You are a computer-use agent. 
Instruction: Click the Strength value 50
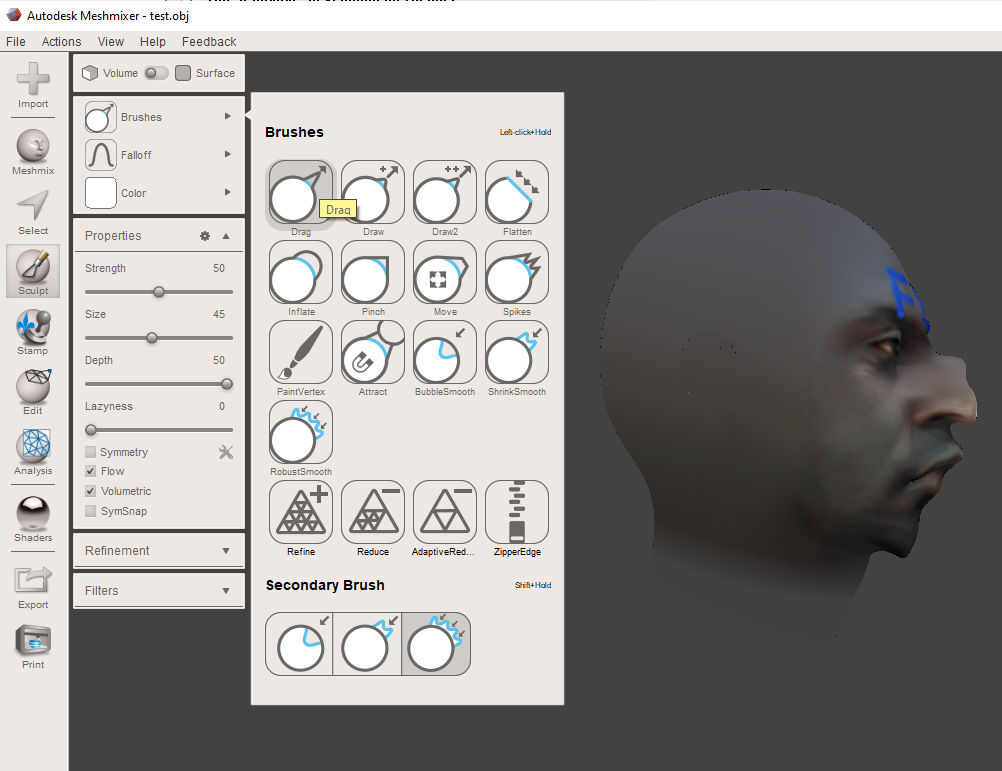(219, 268)
